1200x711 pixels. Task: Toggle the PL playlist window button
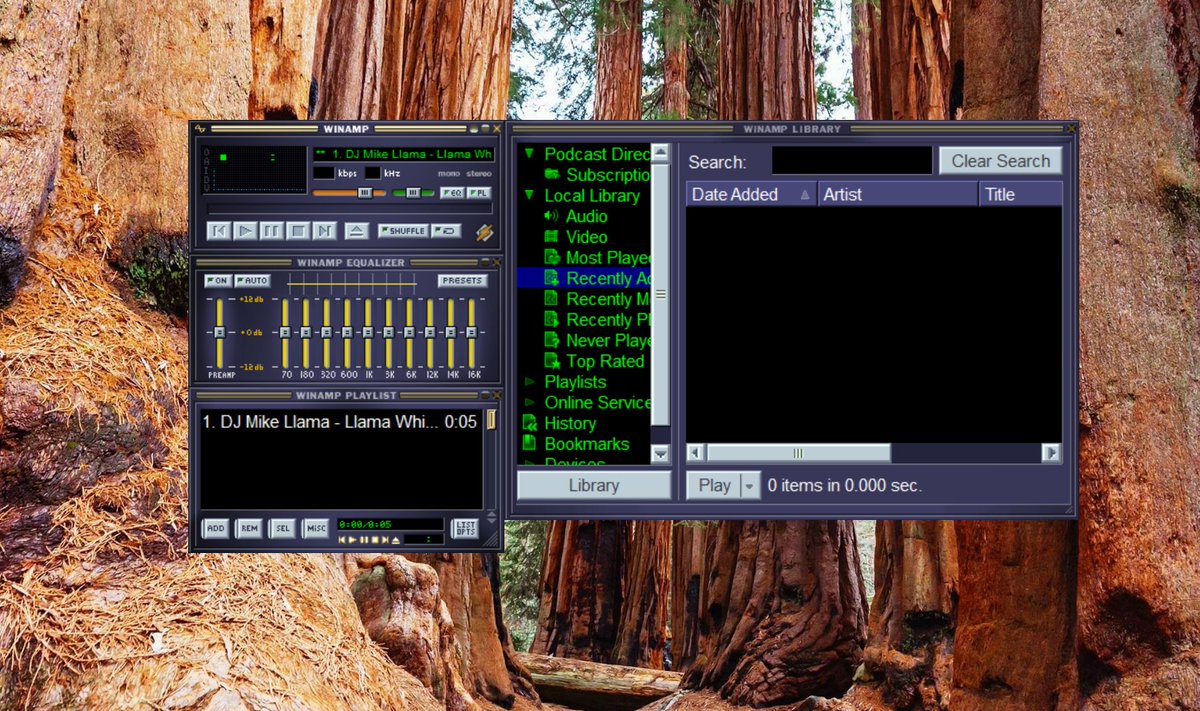click(479, 192)
